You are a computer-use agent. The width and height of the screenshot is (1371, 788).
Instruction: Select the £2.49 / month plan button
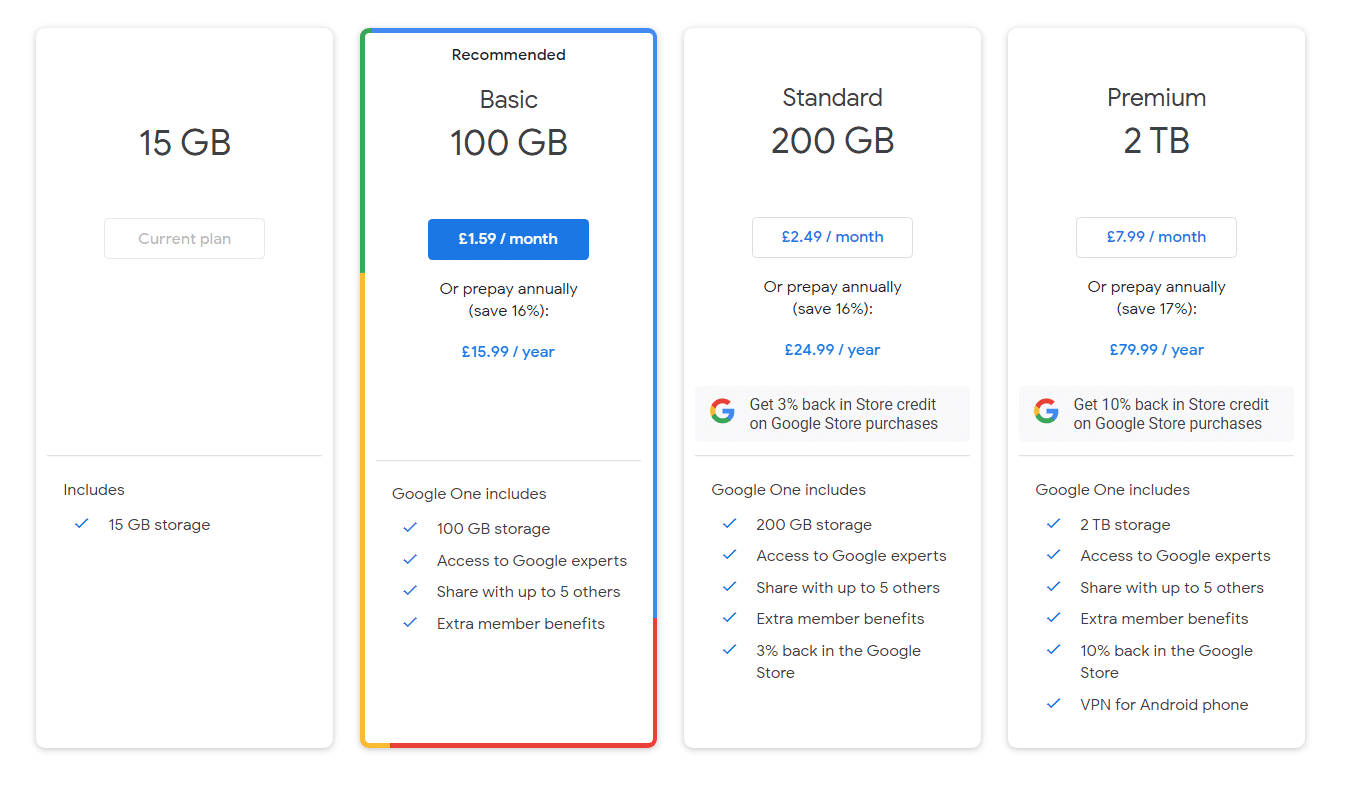[x=832, y=237]
